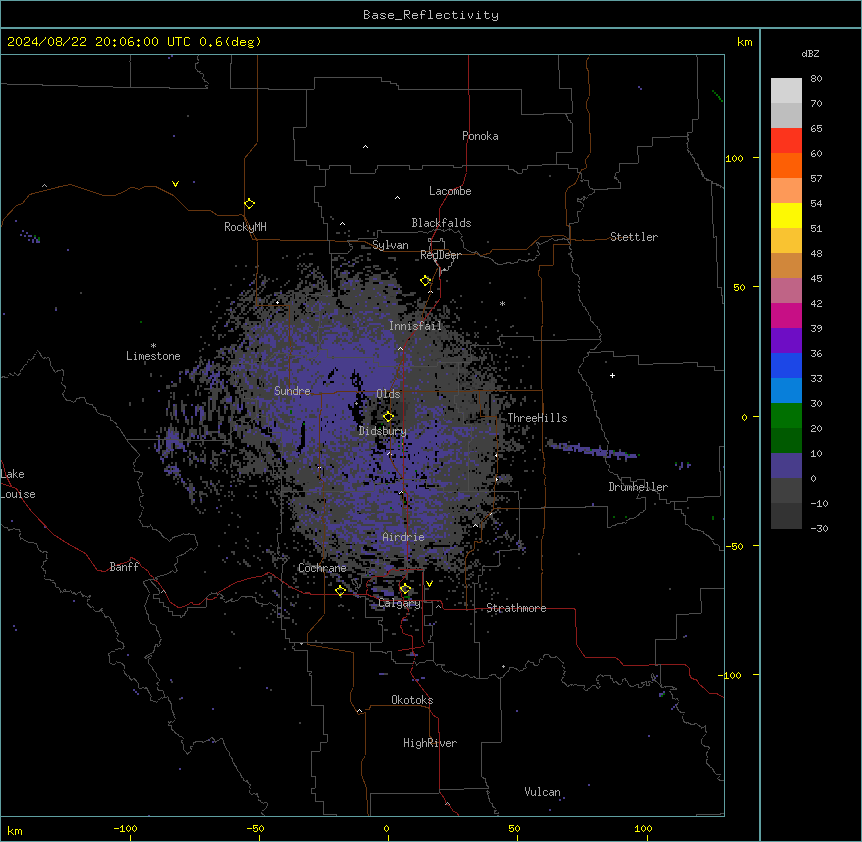
Task: Click the Ponoka city label
Action: (480, 136)
